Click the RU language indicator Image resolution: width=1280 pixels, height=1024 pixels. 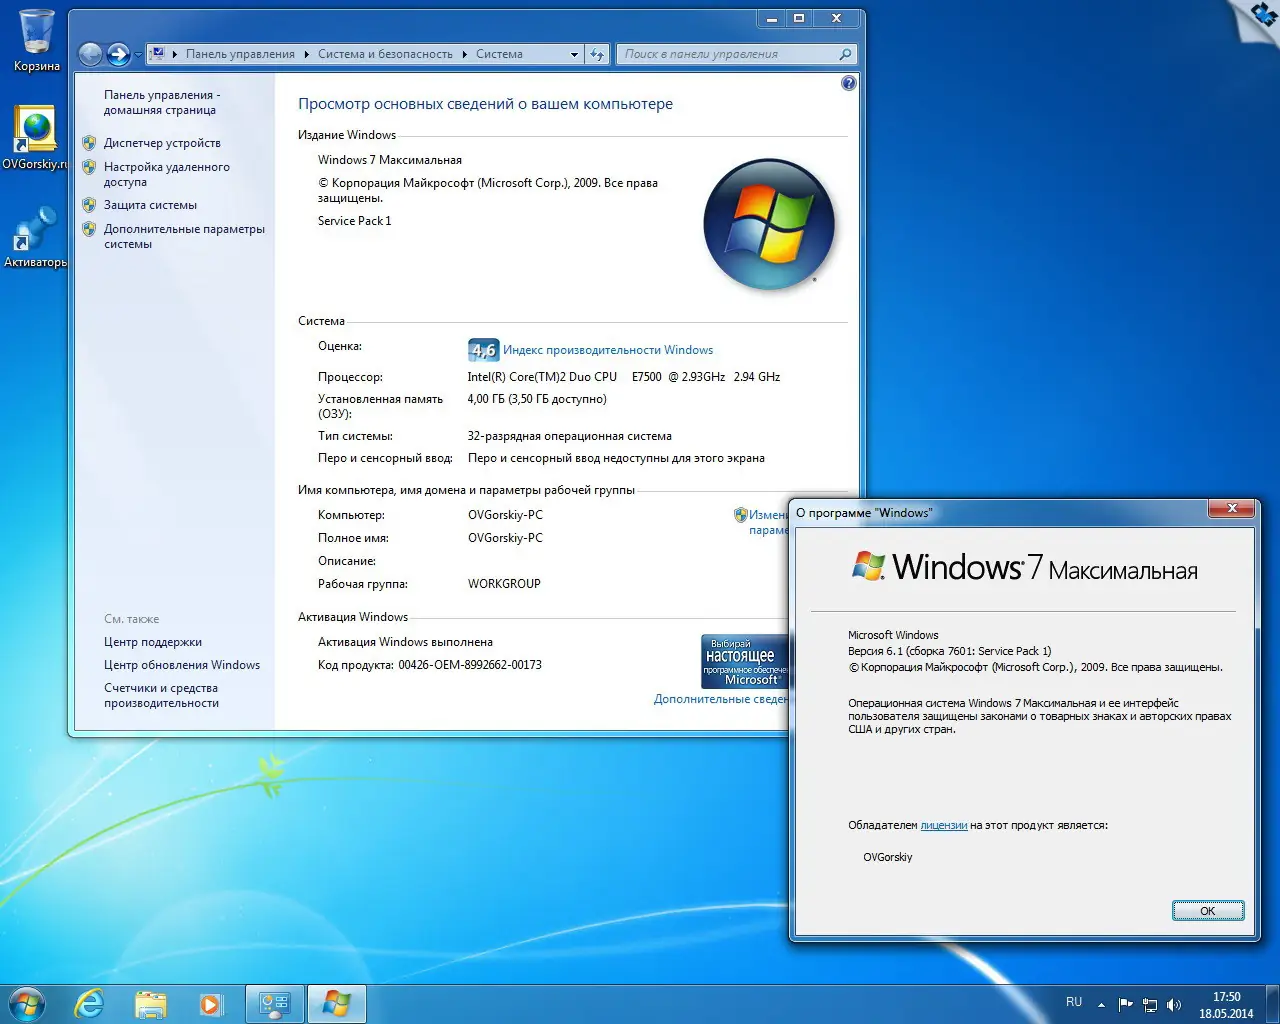tap(1074, 1002)
